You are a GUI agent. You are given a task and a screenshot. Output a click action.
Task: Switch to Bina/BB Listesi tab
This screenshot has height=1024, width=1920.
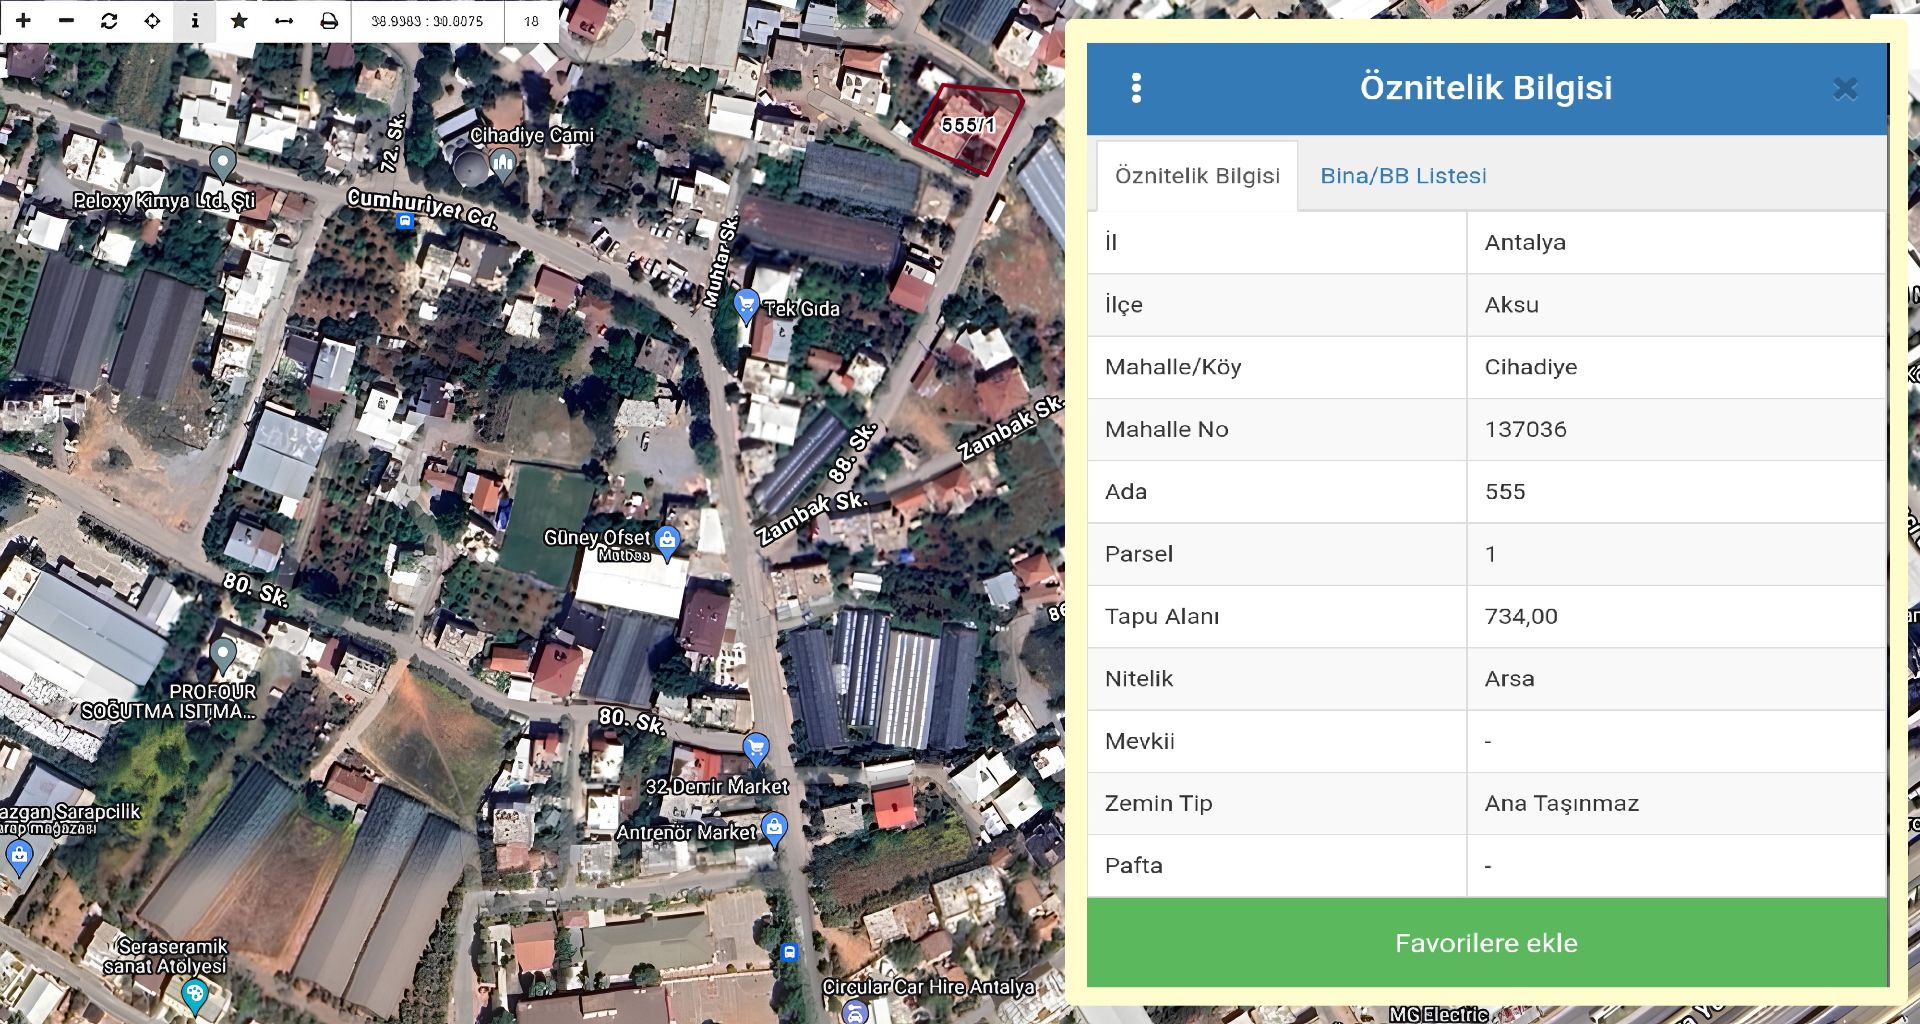pos(1403,176)
